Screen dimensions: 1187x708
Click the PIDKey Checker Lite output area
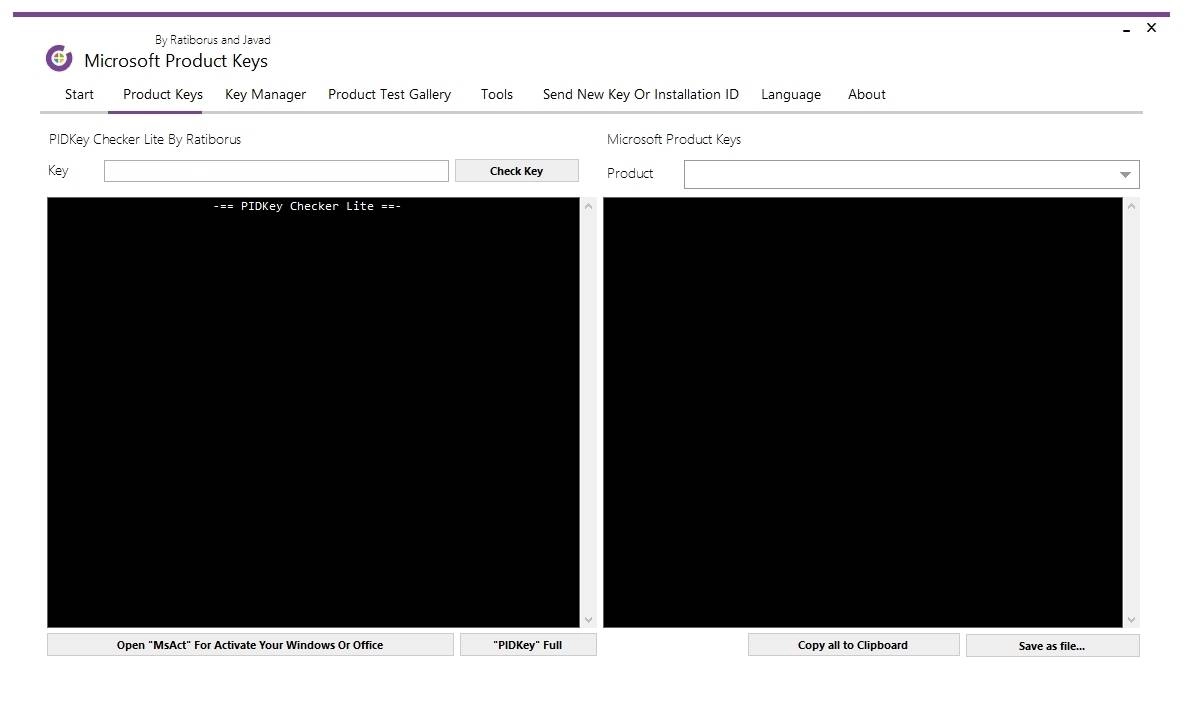tap(313, 413)
